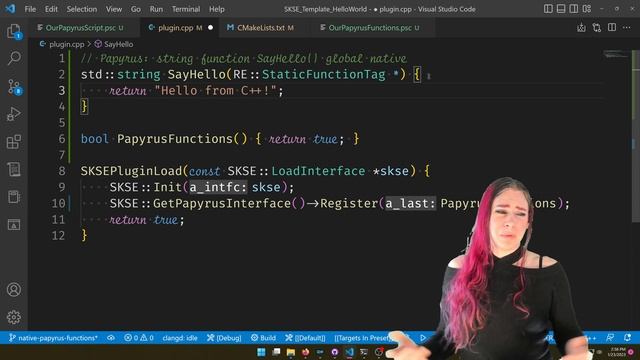The width and height of the screenshot is (640, 360).
Task: Open the Search view in activity bar
Action: point(14,58)
